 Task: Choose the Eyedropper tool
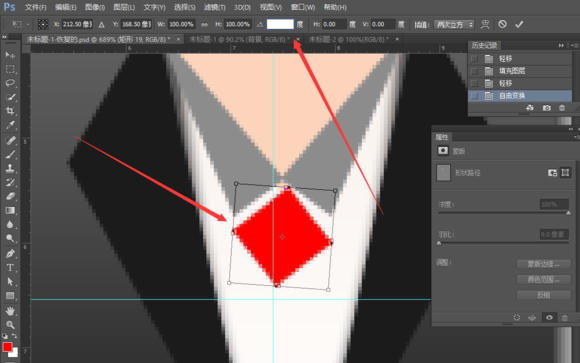coord(10,125)
